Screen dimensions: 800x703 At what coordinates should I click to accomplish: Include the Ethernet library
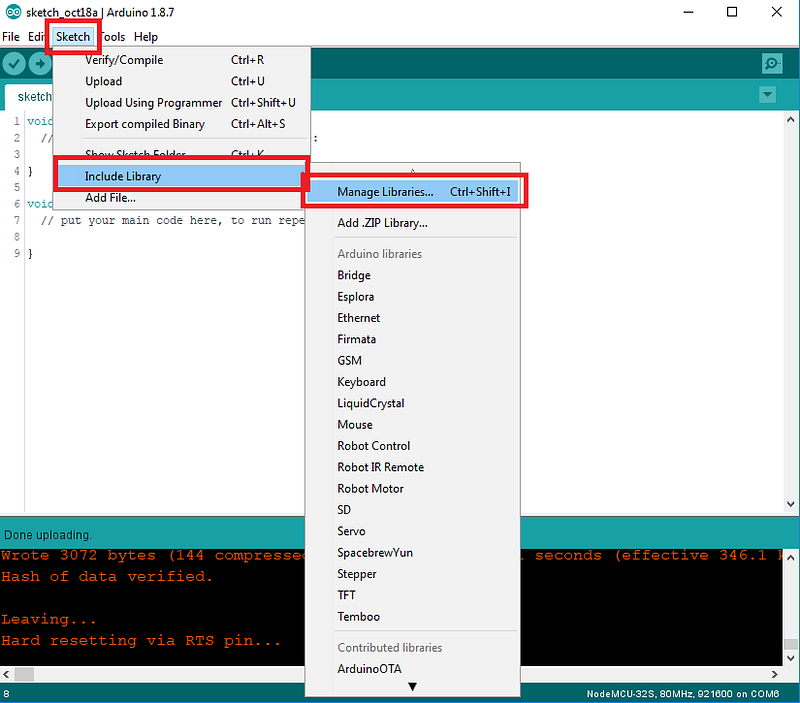click(412, 318)
